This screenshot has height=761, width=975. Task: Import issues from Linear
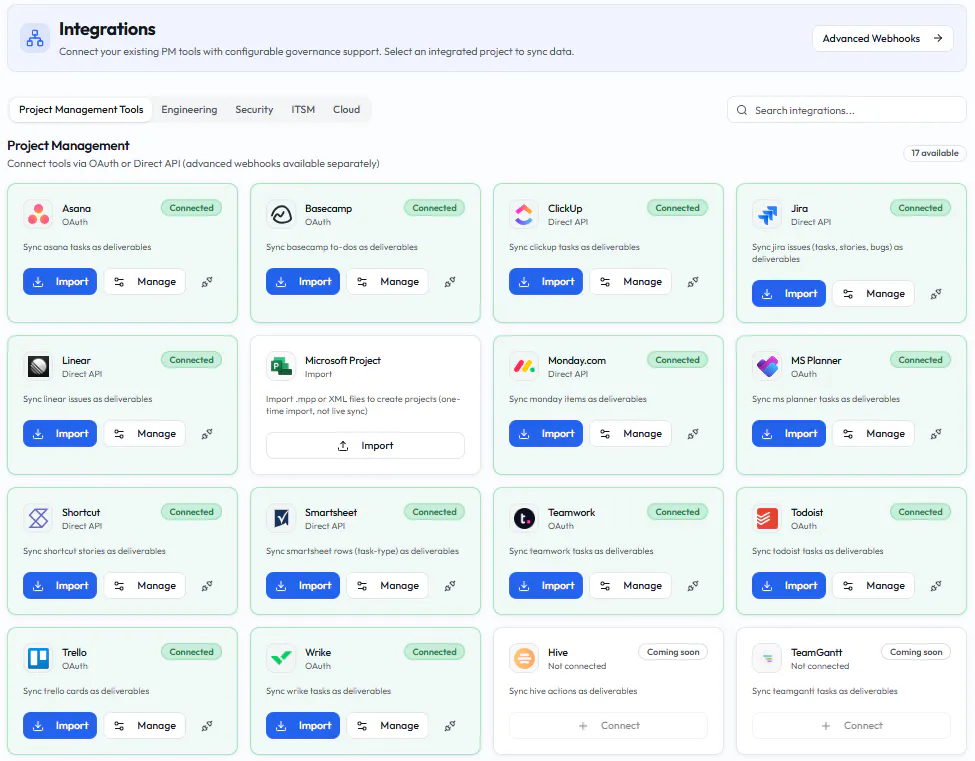(60, 433)
